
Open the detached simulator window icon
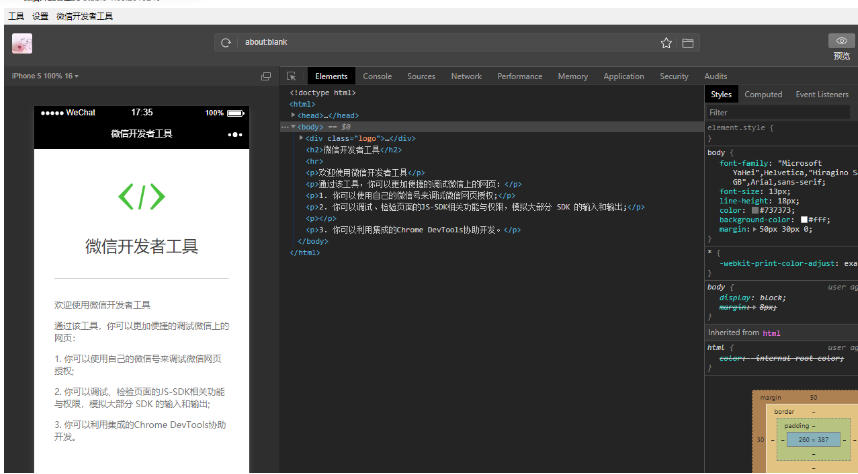click(x=266, y=76)
